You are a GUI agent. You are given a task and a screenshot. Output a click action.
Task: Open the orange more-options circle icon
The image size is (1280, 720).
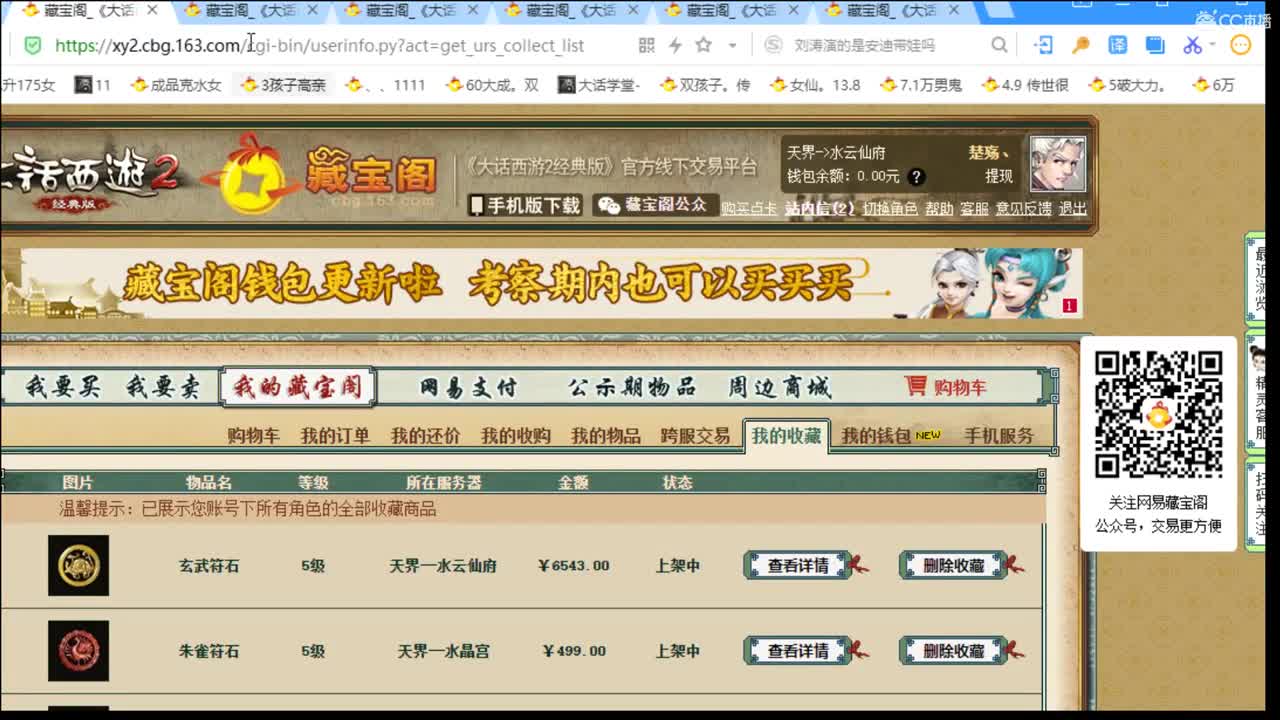1240,45
